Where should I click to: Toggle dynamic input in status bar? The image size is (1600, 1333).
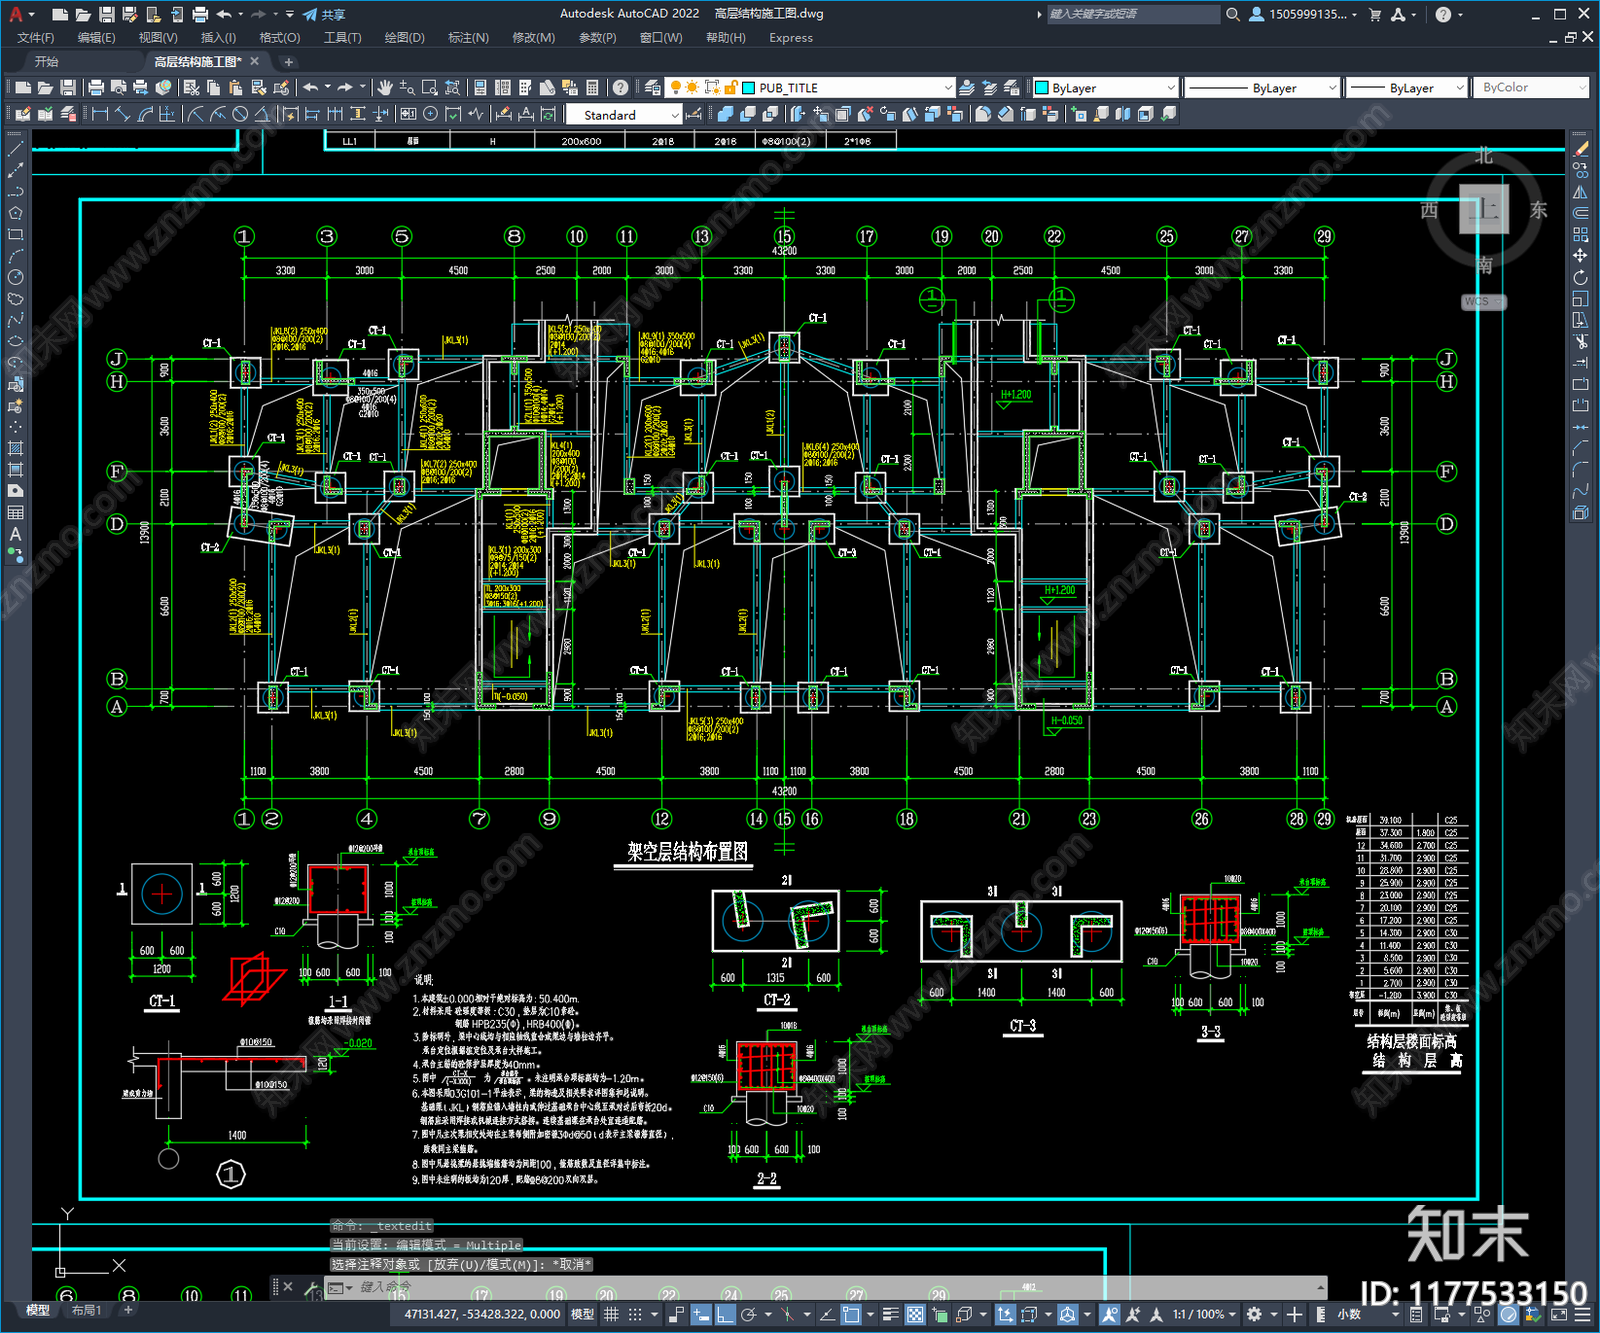point(701,1314)
